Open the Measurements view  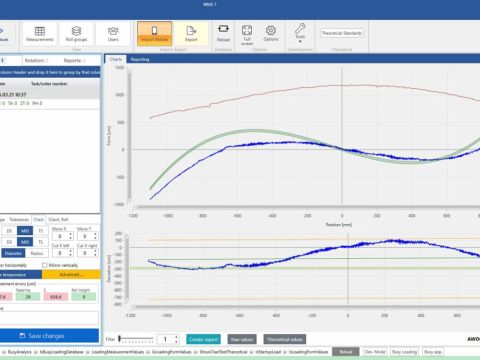[40, 34]
